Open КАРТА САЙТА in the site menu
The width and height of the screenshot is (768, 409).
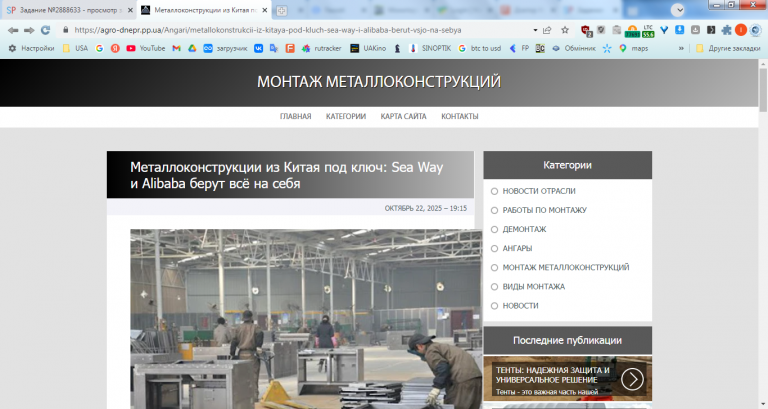click(404, 117)
